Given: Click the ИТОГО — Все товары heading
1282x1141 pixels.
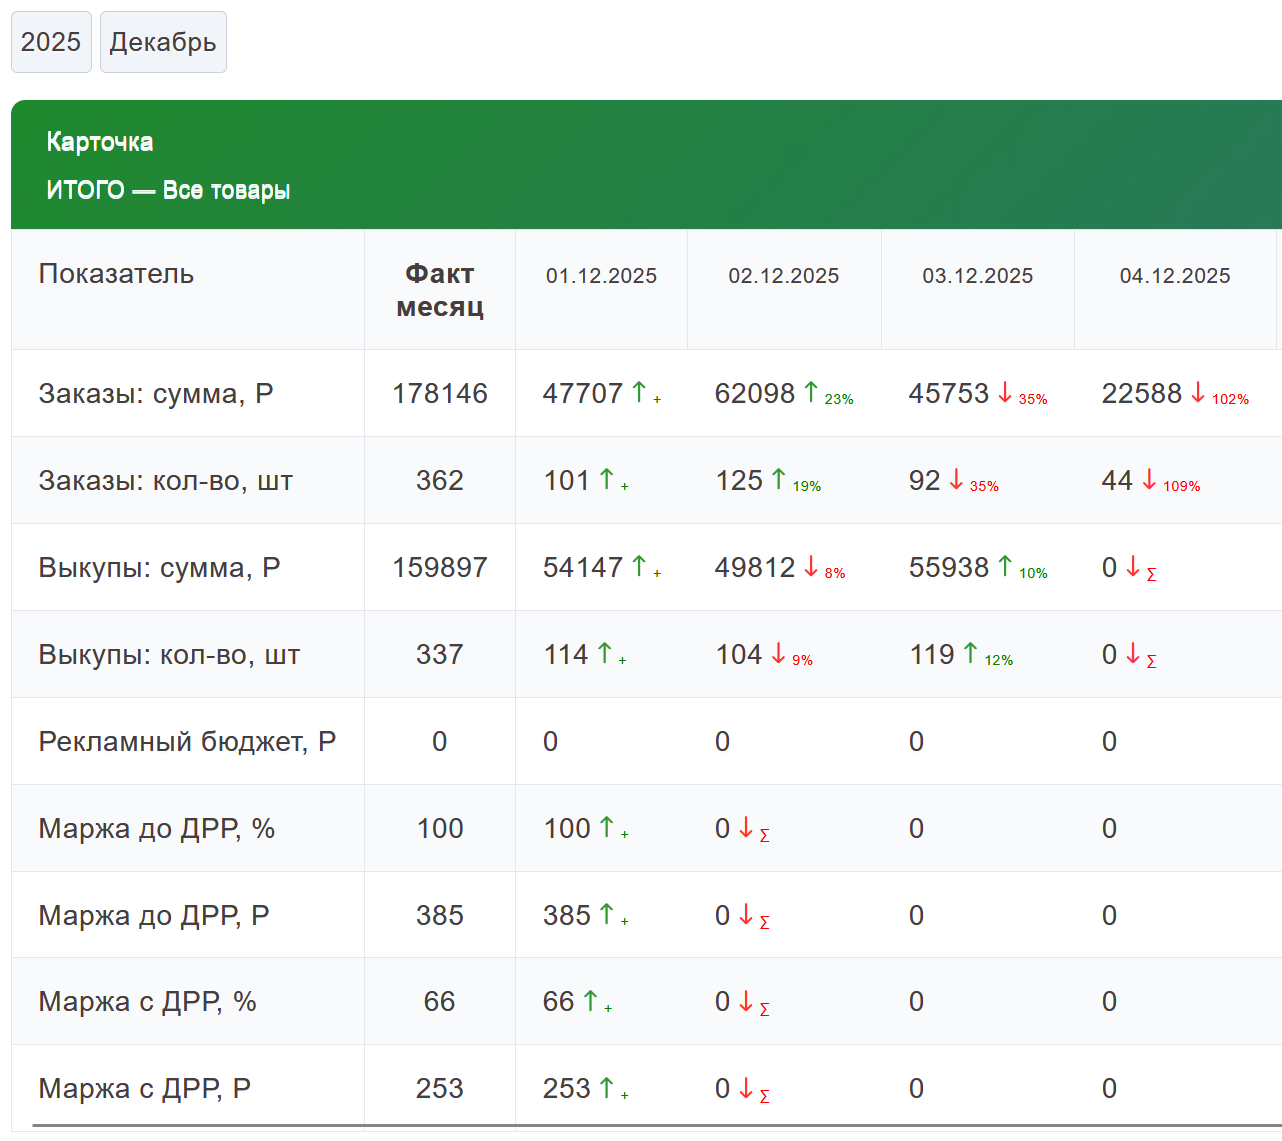Looking at the screenshot, I should [168, 190].
